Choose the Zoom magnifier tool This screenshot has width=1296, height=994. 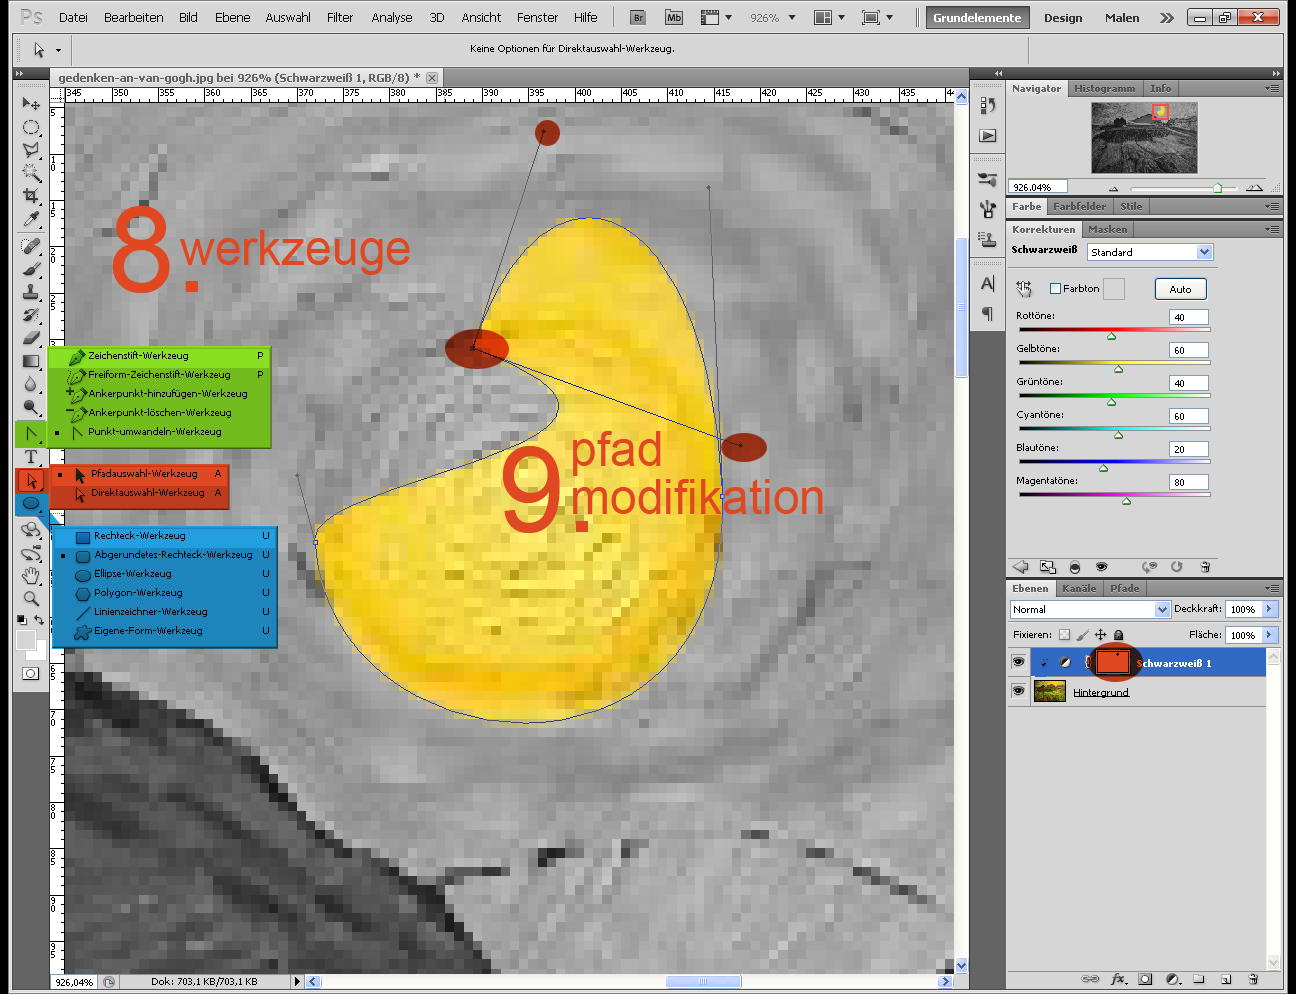(x=31, y=598)
